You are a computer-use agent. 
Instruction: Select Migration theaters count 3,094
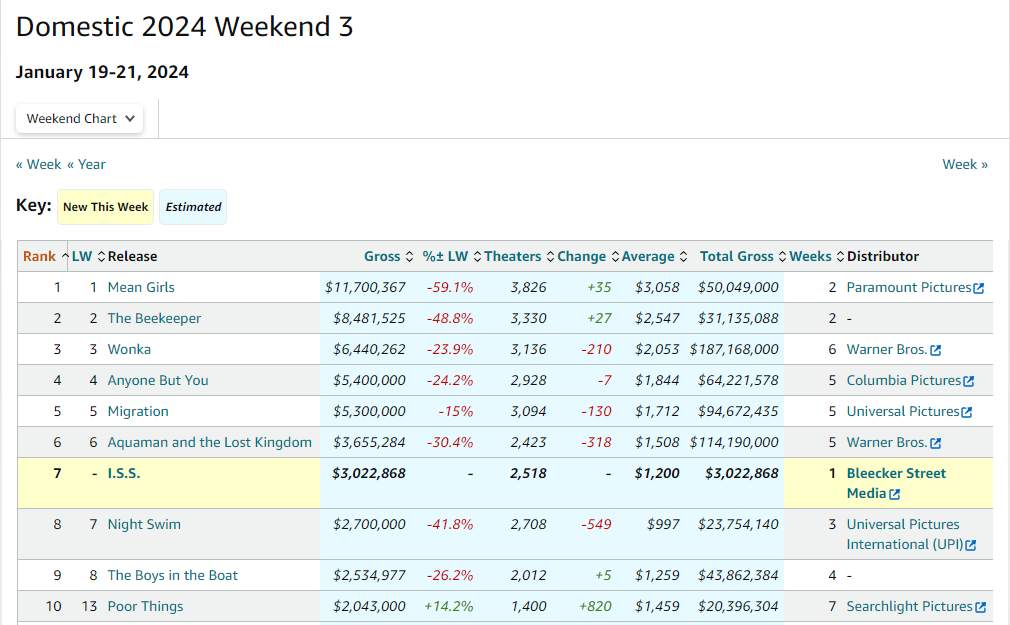click(528, 411)
